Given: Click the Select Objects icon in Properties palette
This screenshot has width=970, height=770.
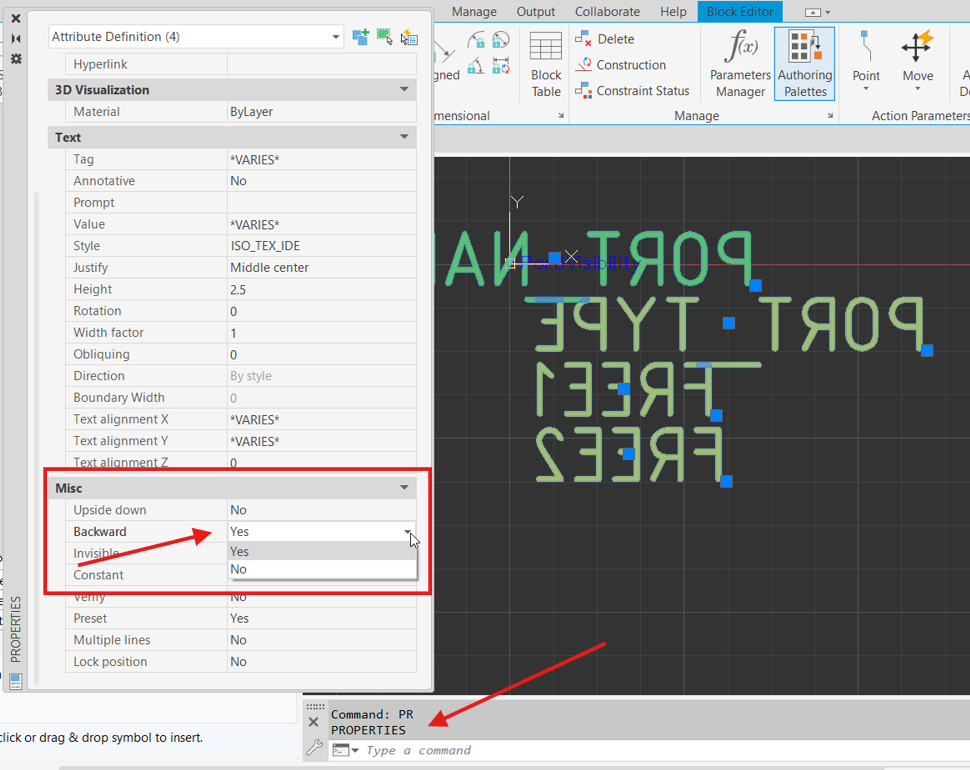Looking at the screenshot, I should point(385,37).
